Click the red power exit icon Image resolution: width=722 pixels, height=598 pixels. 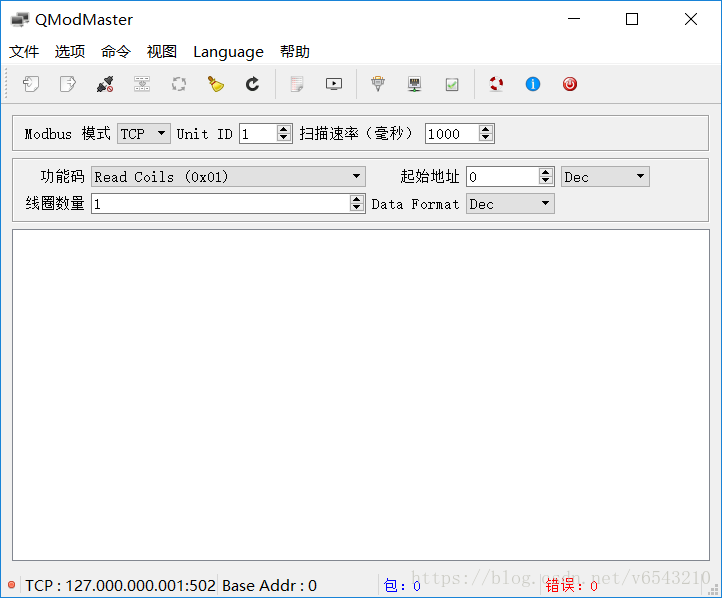click(x=570, y=84)
